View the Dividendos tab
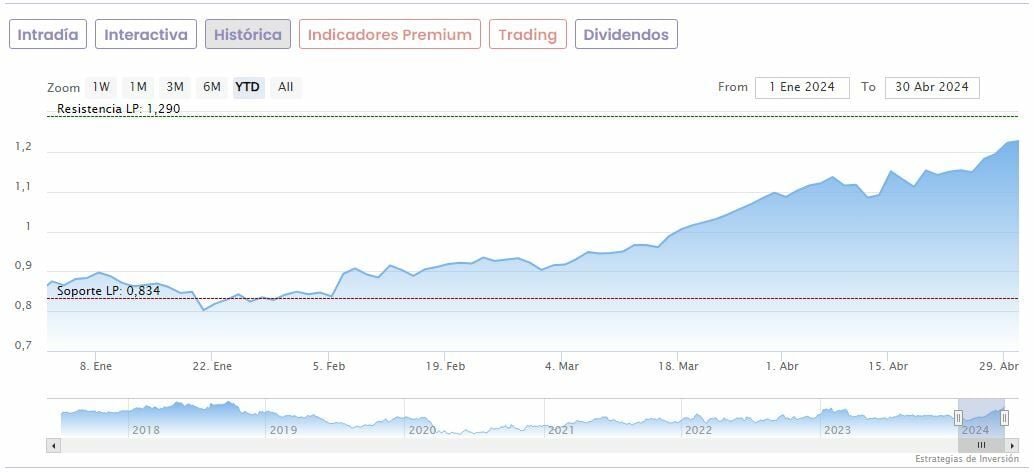Viewport: 1034px width, 472px height. click(626, 34)
